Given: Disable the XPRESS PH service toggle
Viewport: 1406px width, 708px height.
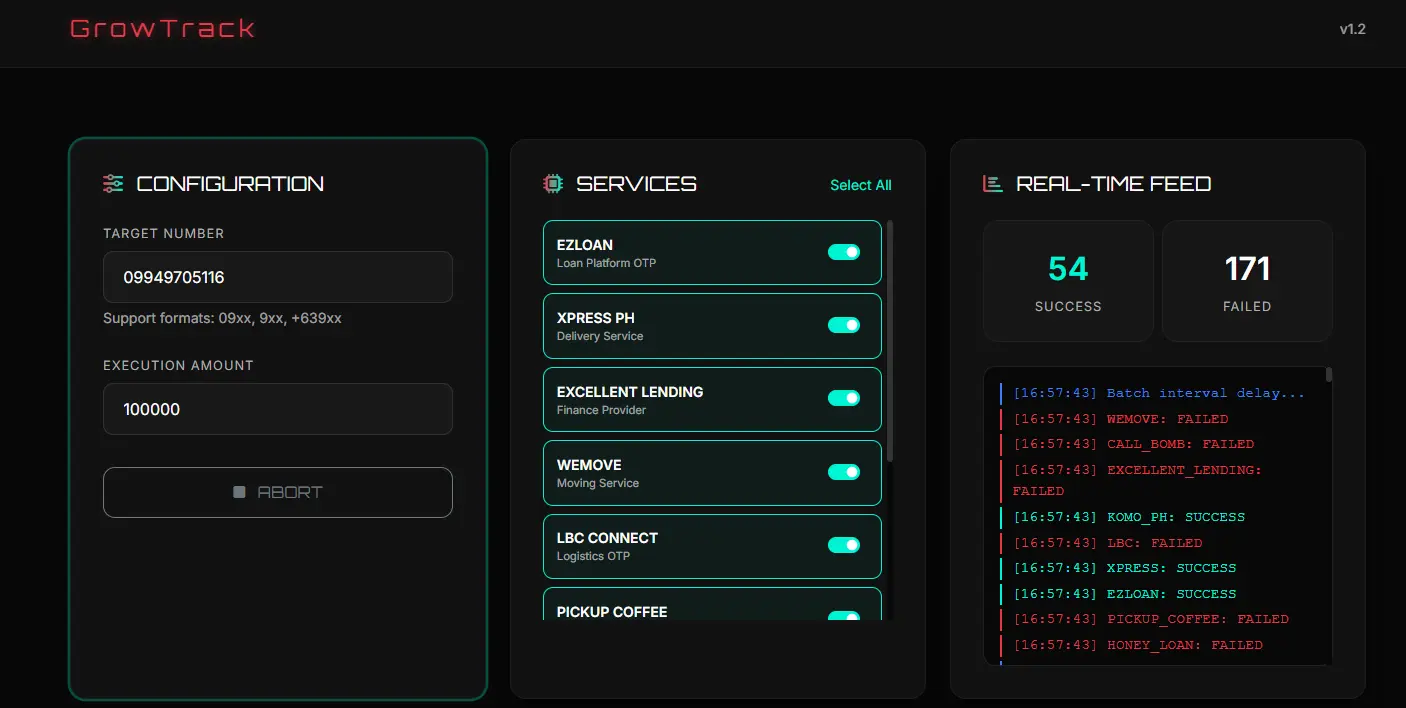Looking at the screenshot, I should click(x=844, y=325).
